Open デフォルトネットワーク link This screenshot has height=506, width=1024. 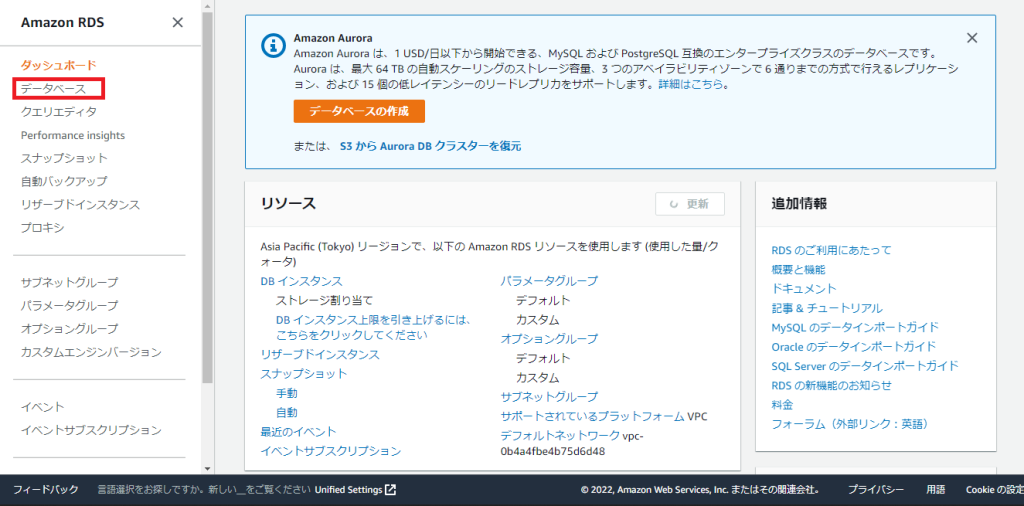560,435
